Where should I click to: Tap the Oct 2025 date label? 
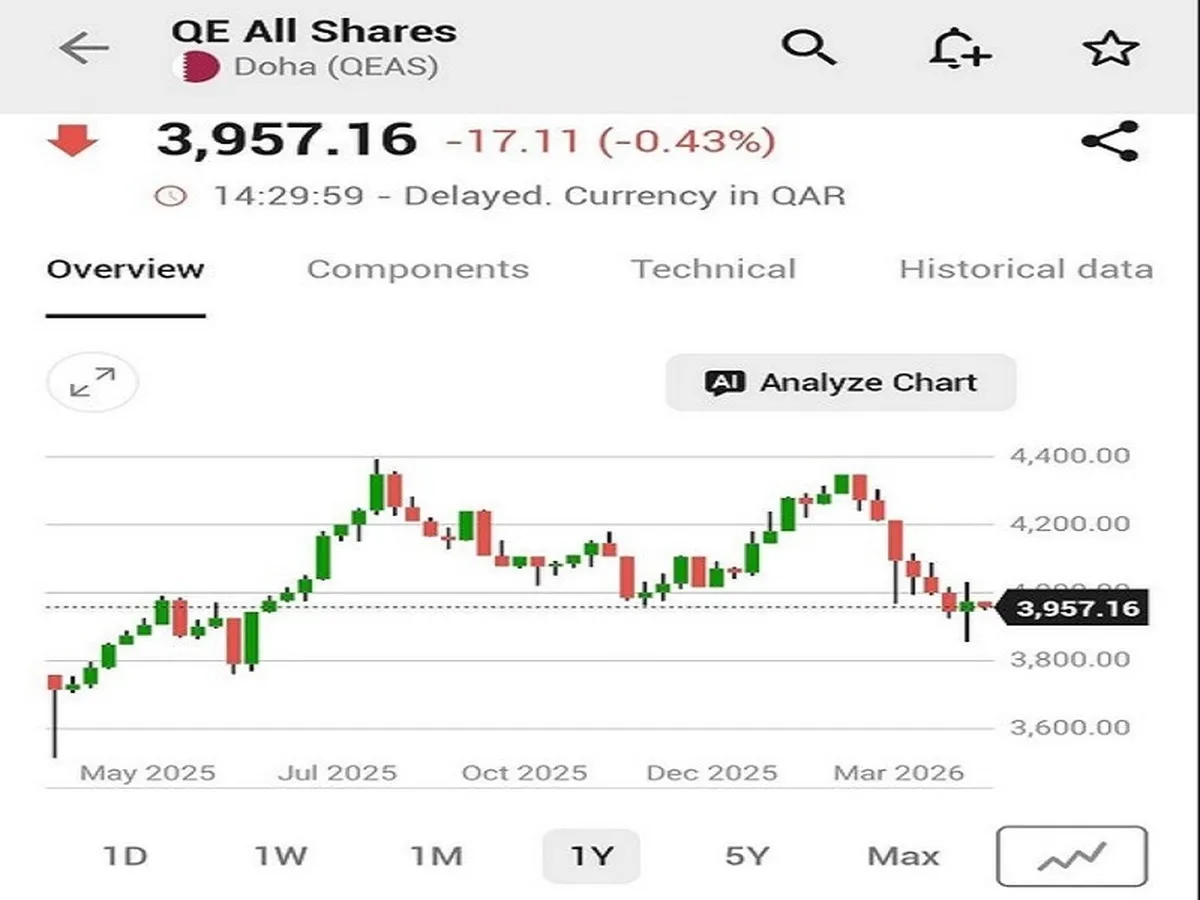point(524,773)
